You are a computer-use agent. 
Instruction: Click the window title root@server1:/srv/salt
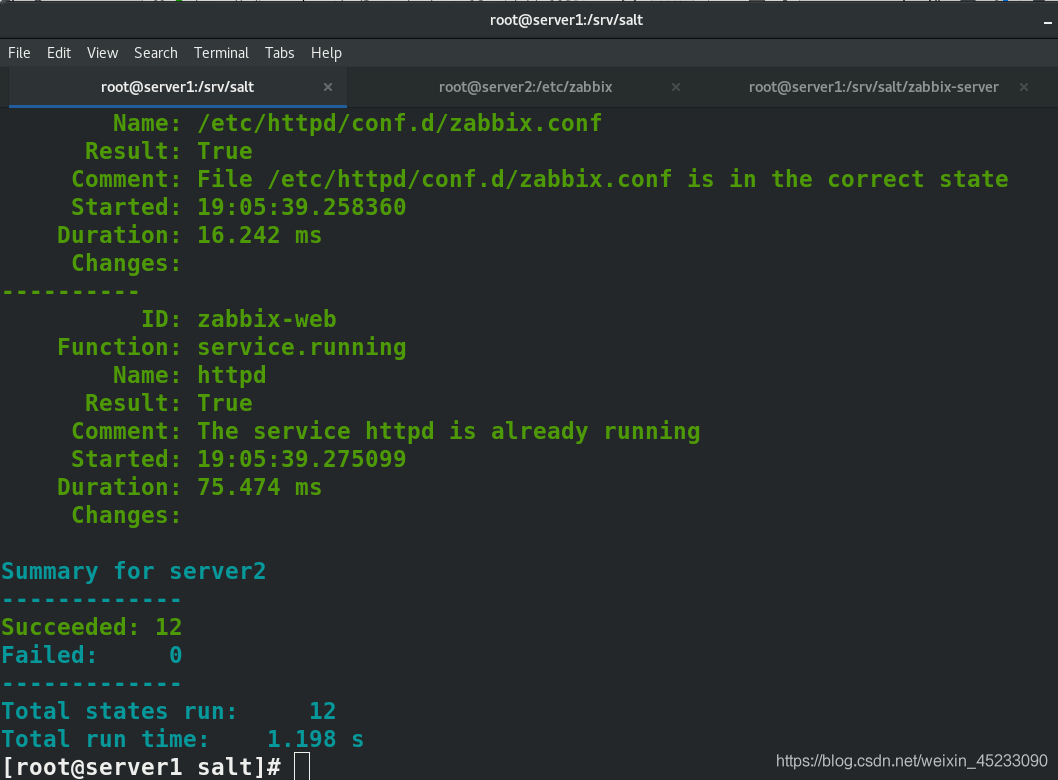point(566,20)
